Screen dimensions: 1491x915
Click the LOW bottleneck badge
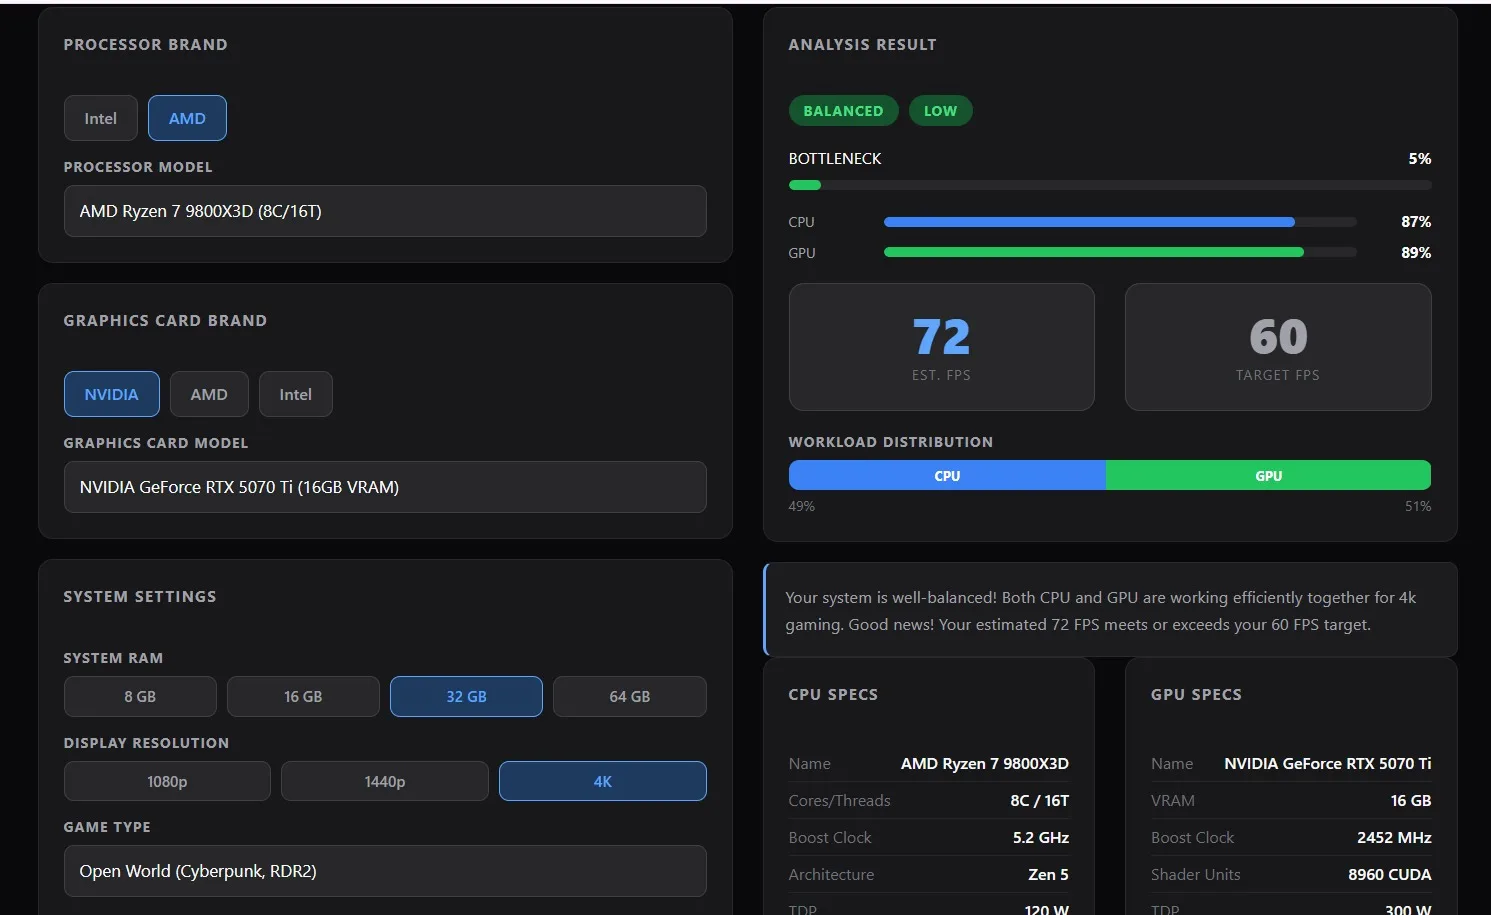point(940,111)
